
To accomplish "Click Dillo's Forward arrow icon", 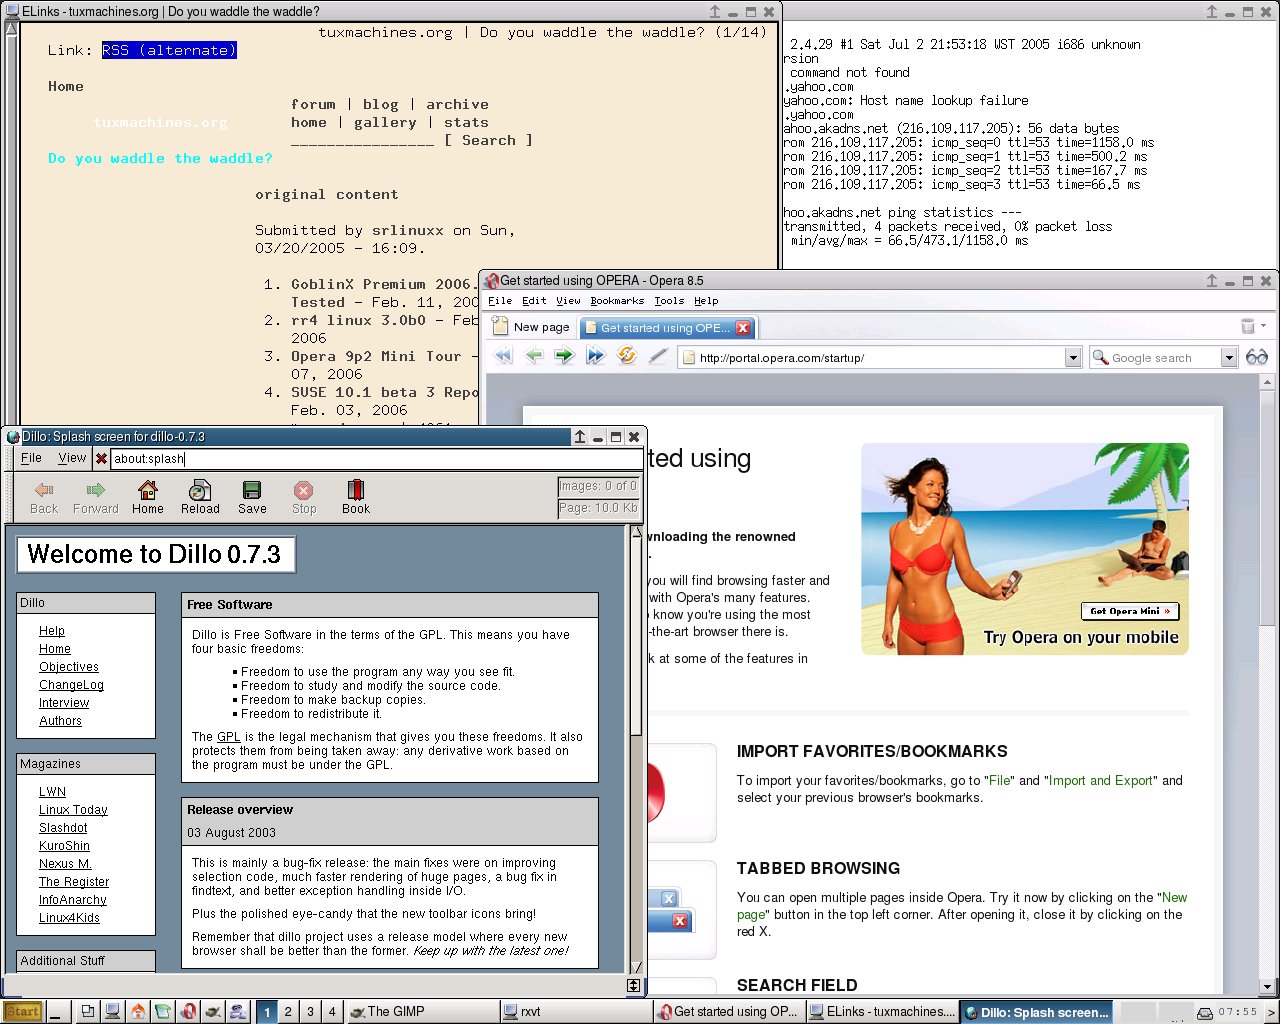I will pyautogui.click(x=95, y=489).
